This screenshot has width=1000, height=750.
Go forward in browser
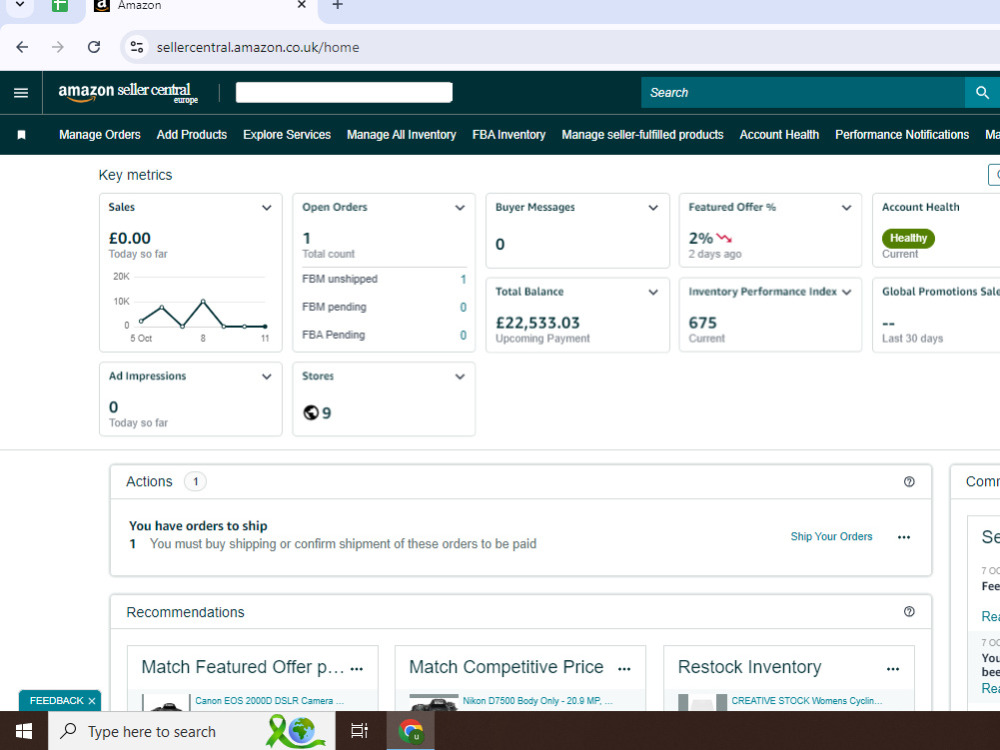point(58,47)
